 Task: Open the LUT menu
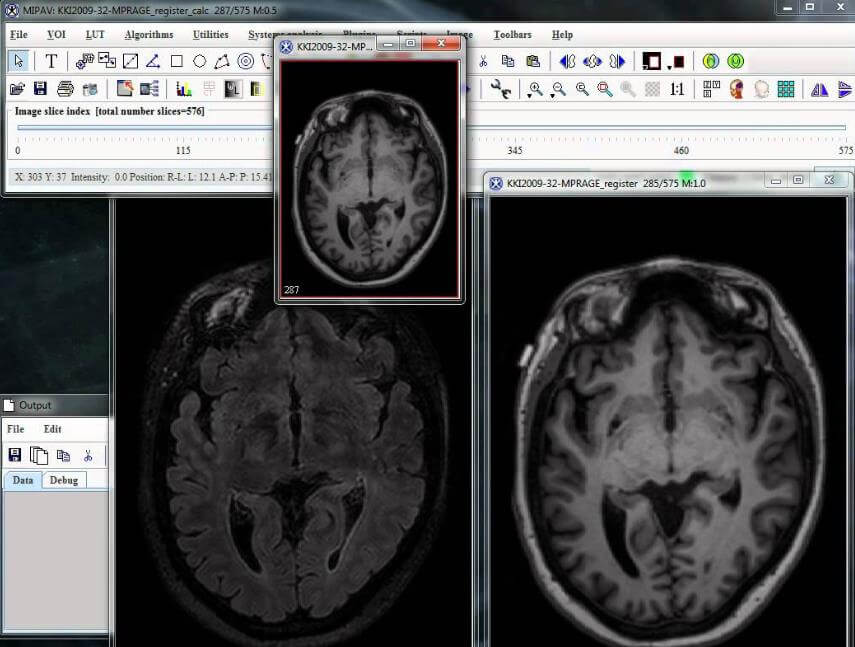95,35
